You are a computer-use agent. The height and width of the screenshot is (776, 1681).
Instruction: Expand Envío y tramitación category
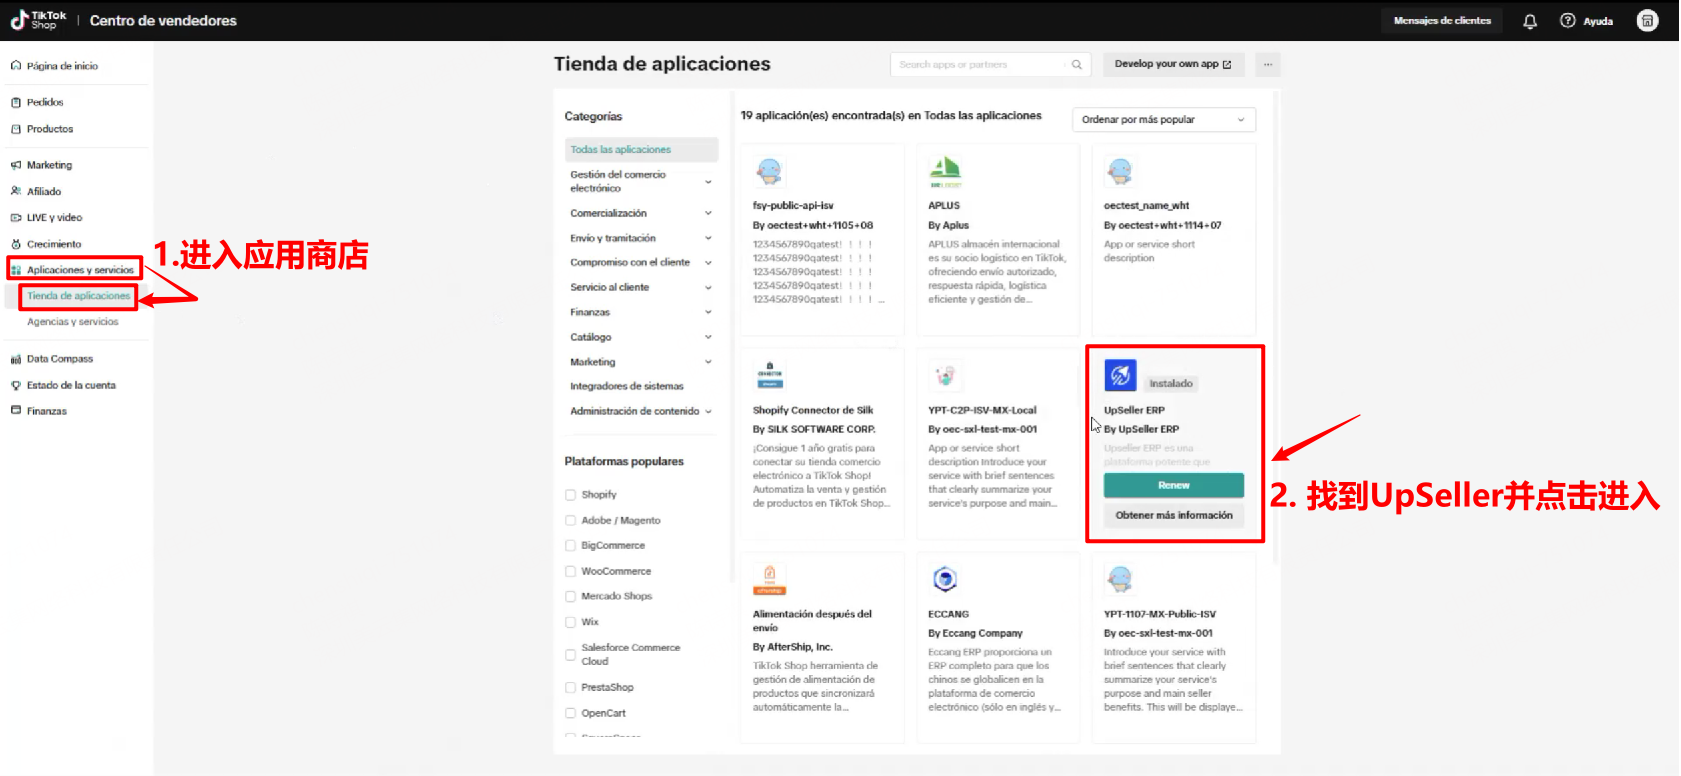point(708,238)
